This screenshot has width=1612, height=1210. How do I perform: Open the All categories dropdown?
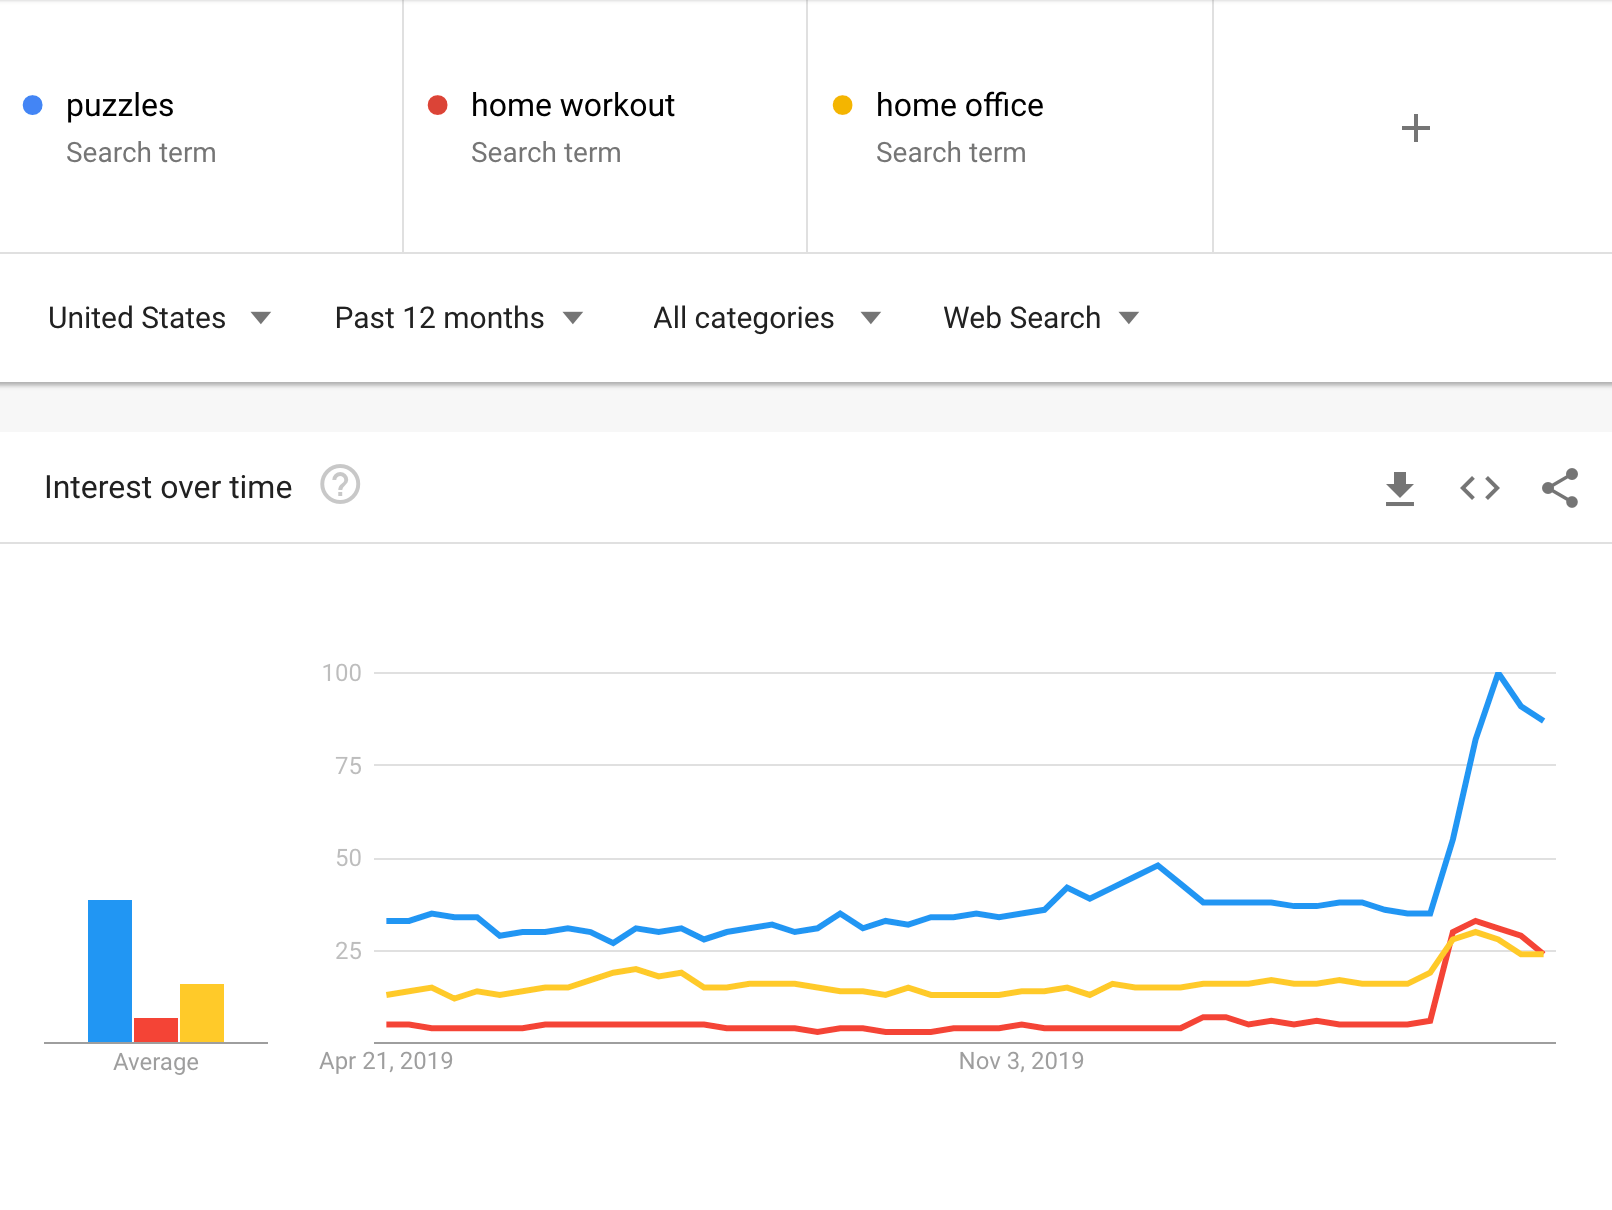[x=766, y=318]
